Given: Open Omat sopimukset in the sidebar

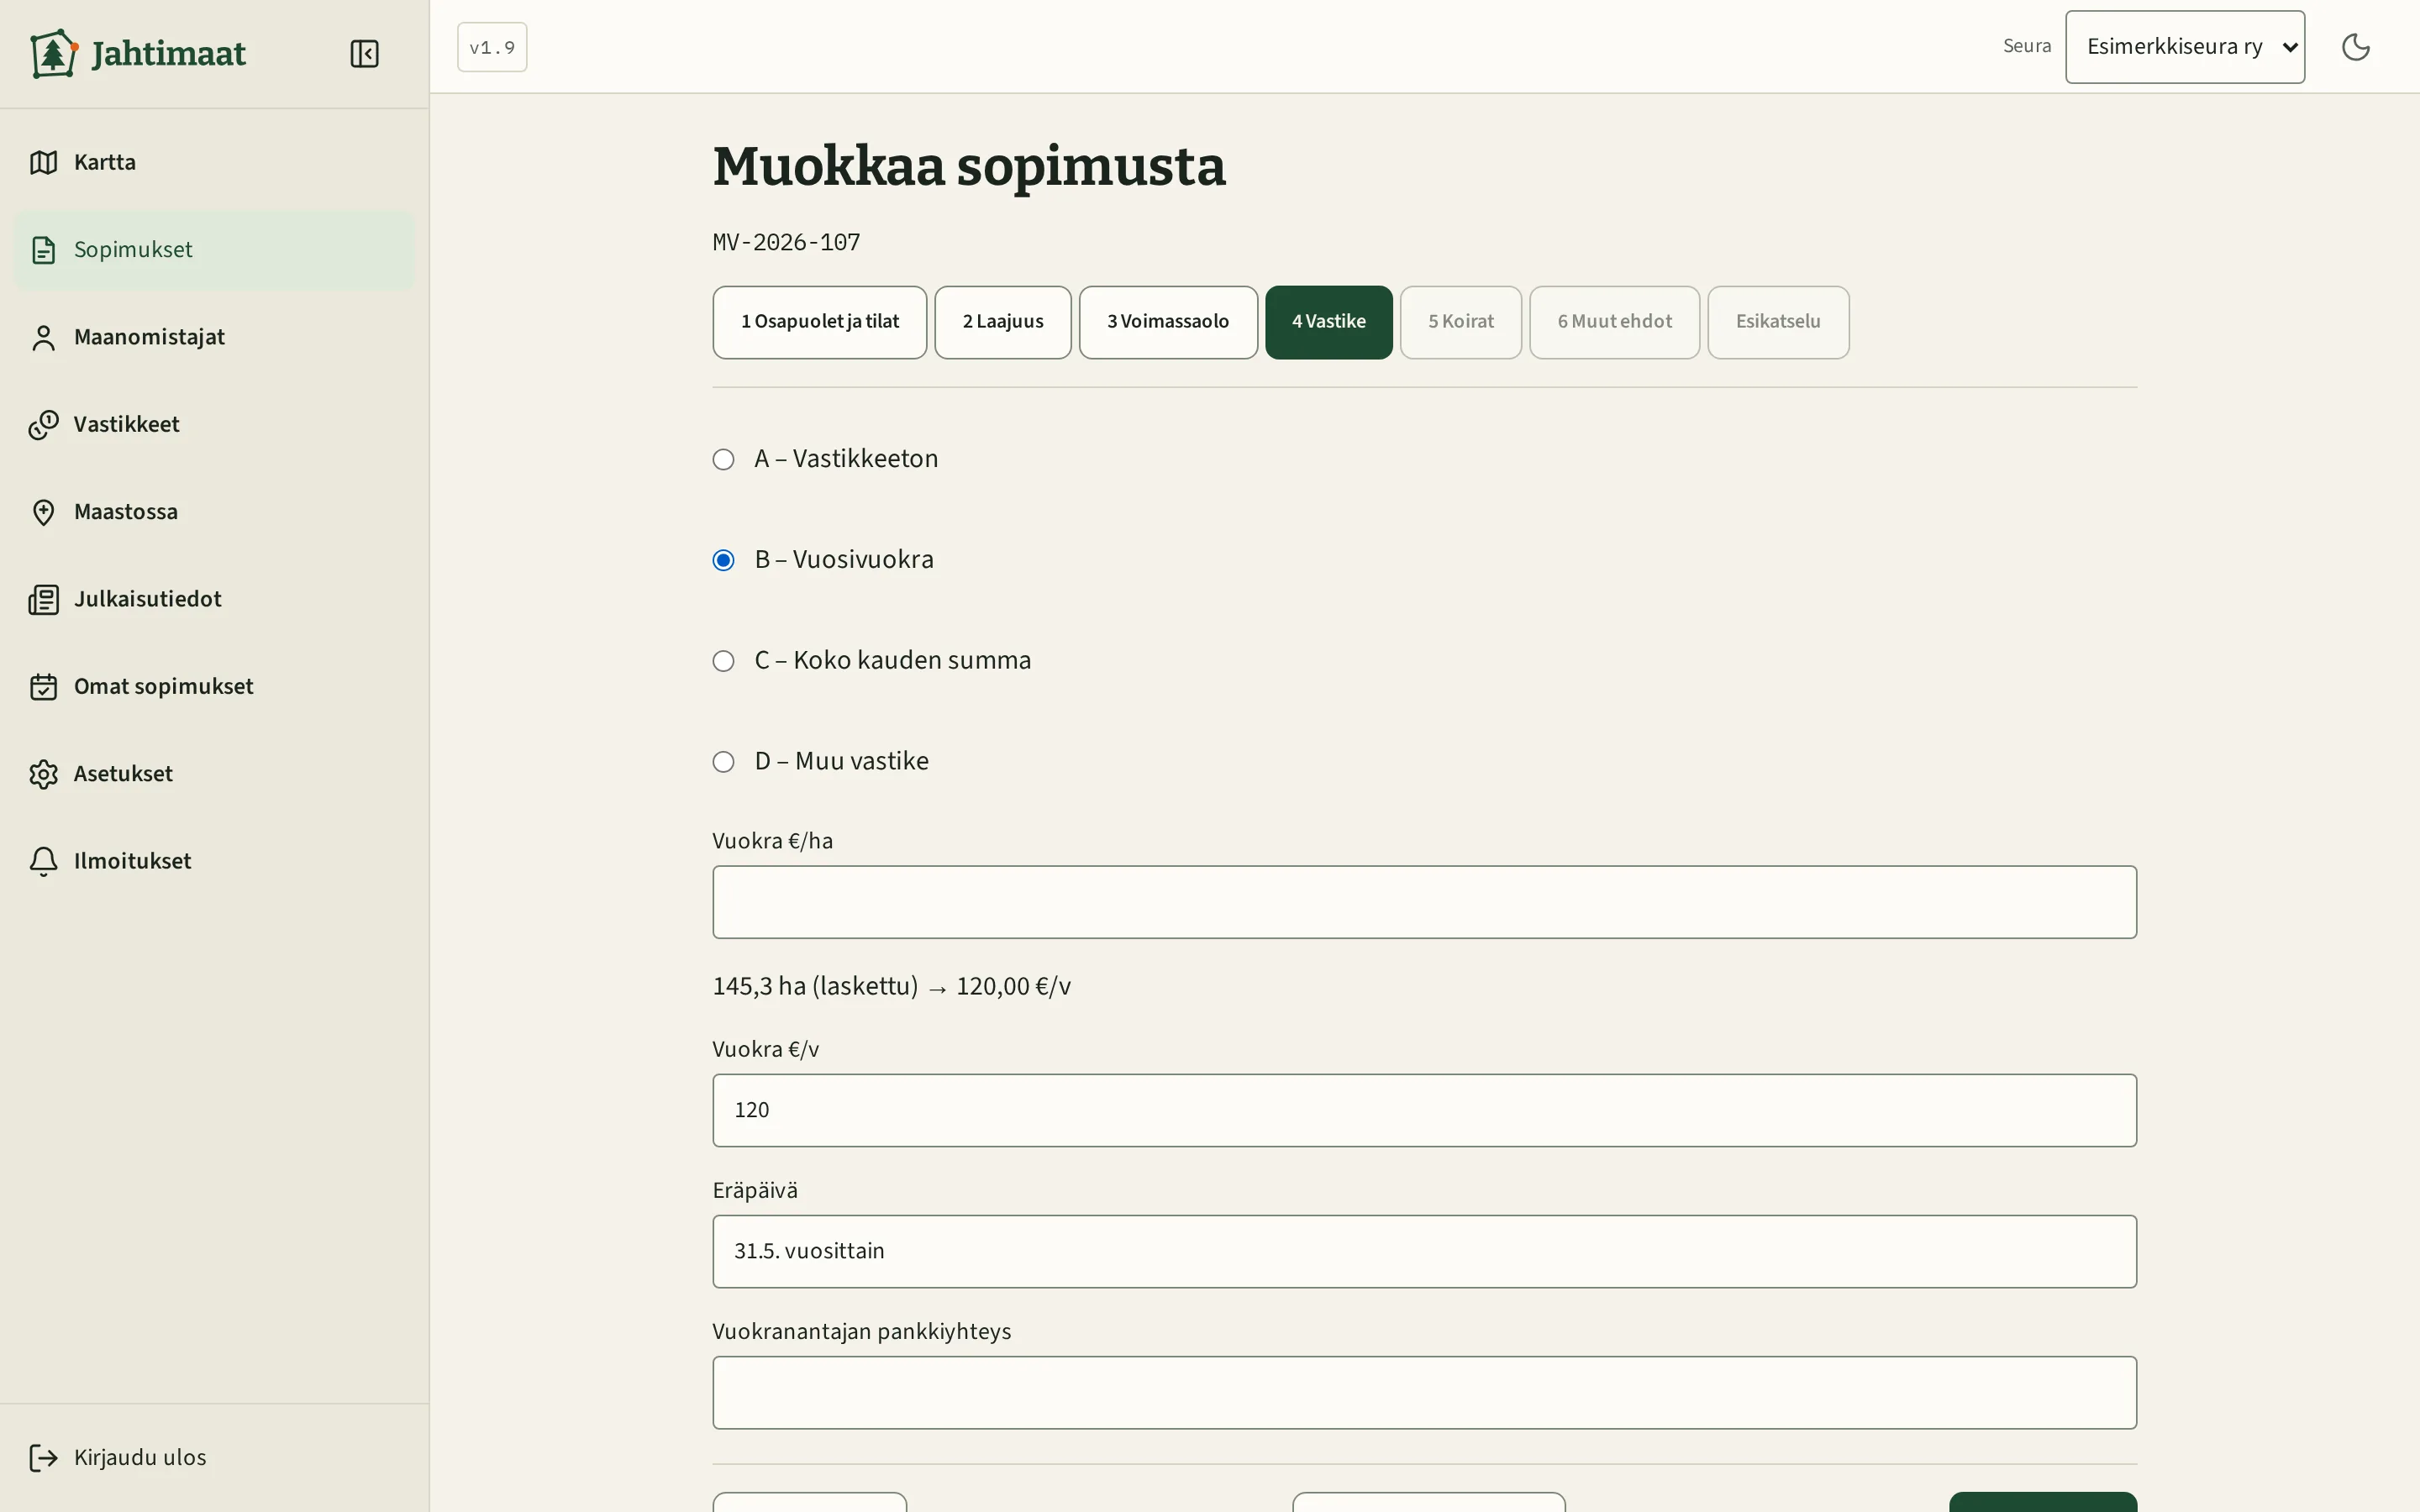Looking at the screenshot, I should point(214,686).
